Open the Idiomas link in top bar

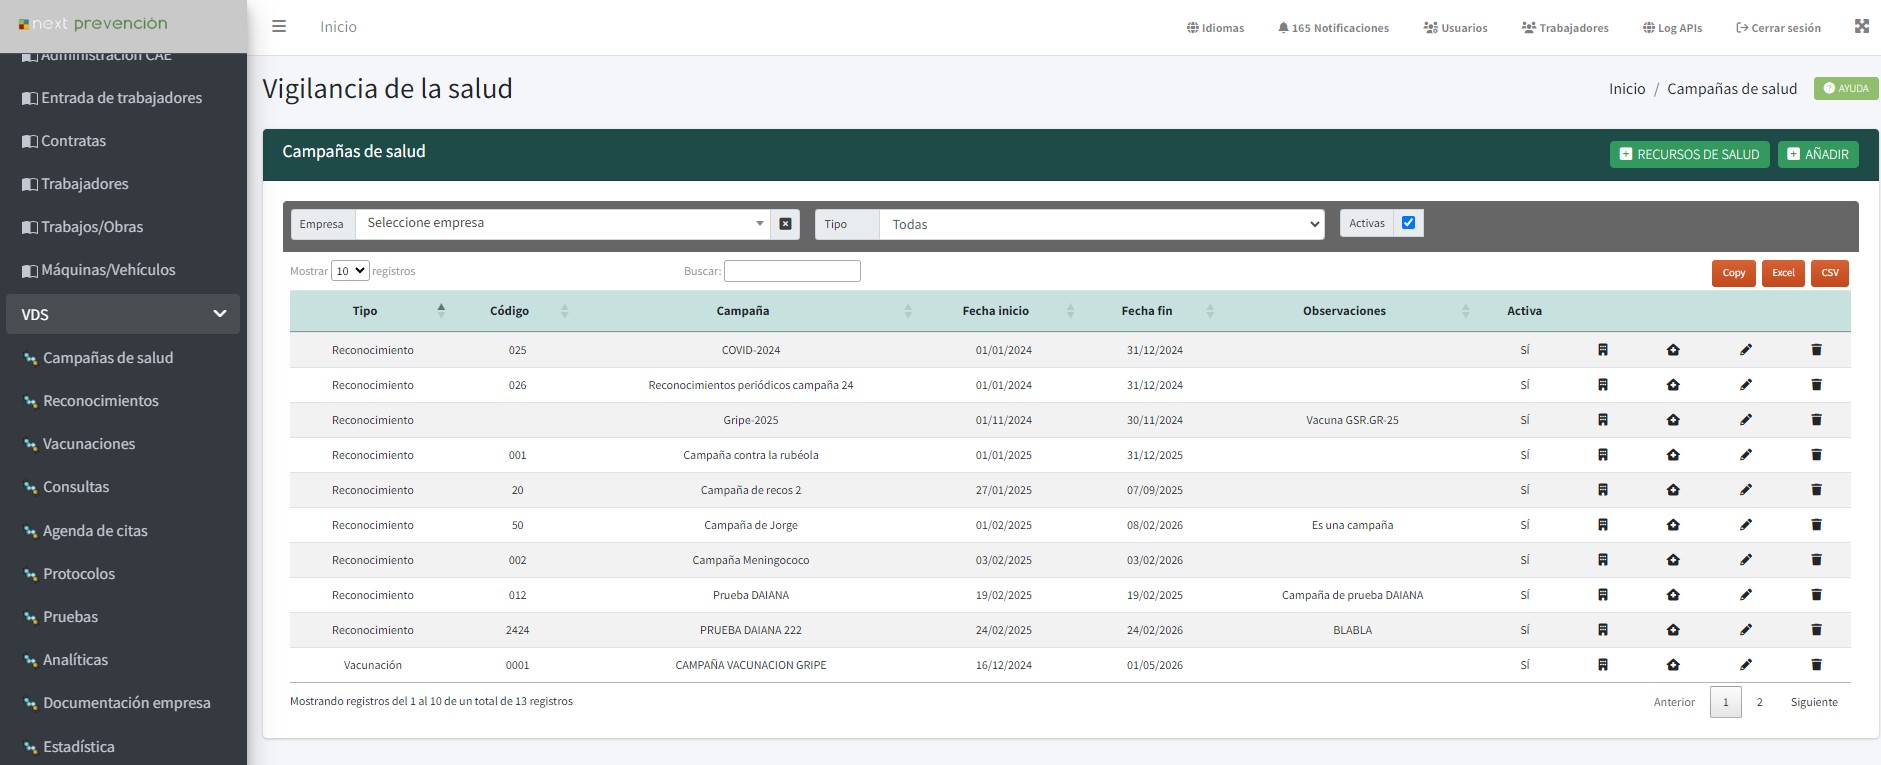click(1215, 28)
